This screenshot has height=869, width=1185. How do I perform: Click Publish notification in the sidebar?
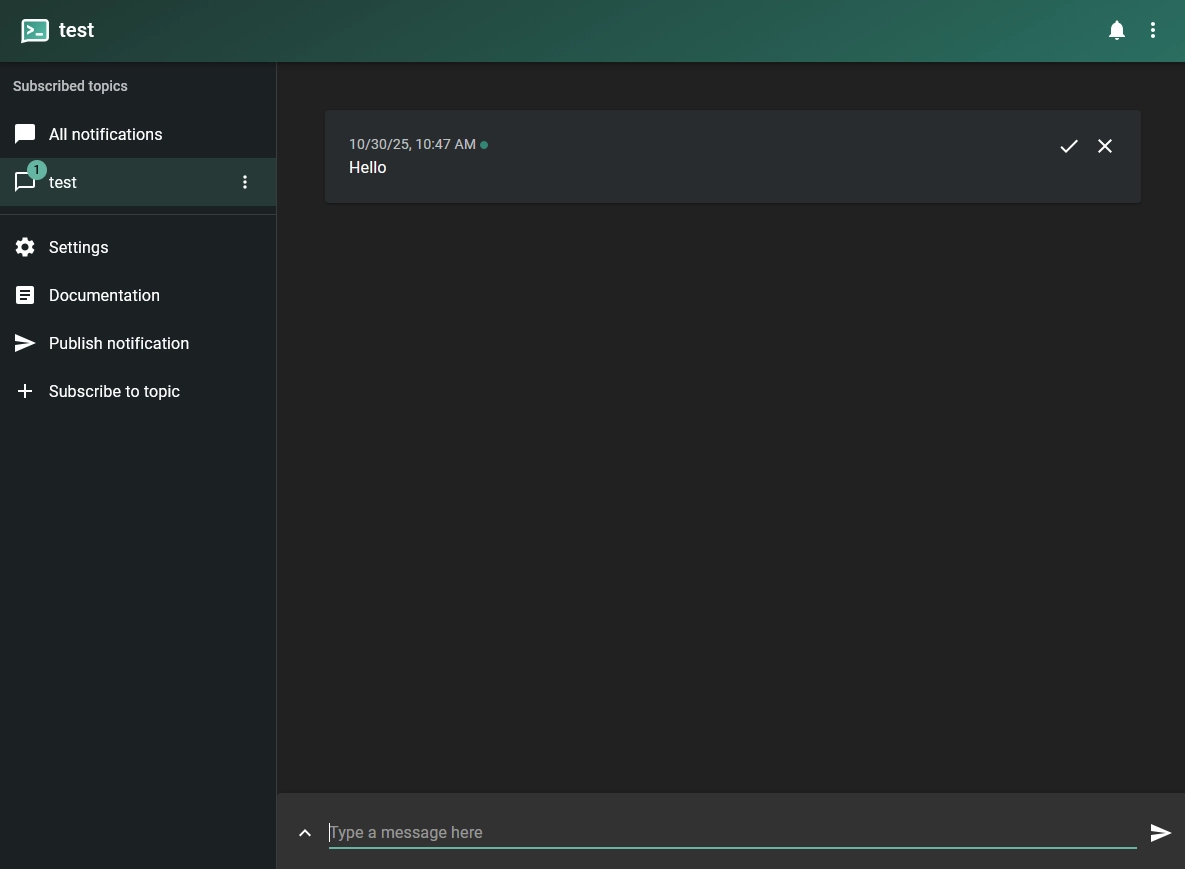coord(118,343)
